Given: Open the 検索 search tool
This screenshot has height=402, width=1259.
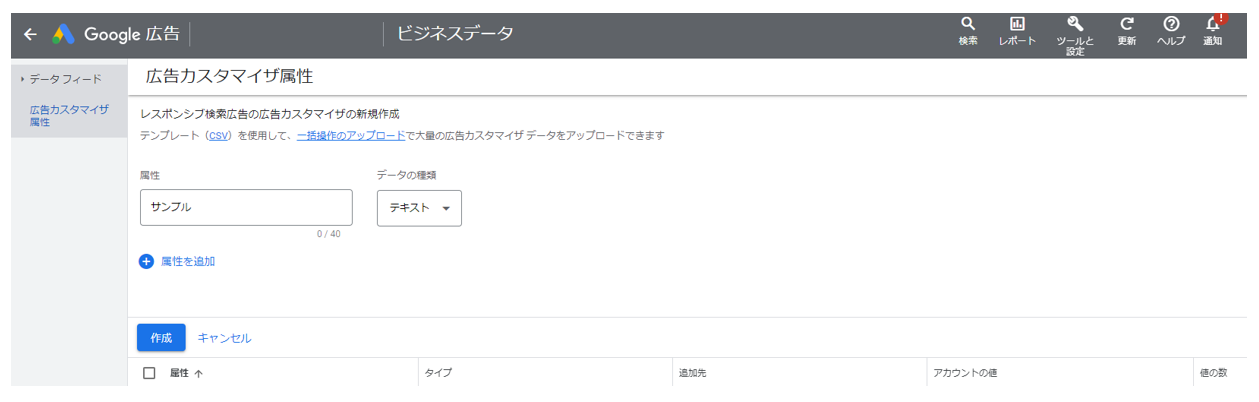Looking at the screenshot, I should click(968, 32).
